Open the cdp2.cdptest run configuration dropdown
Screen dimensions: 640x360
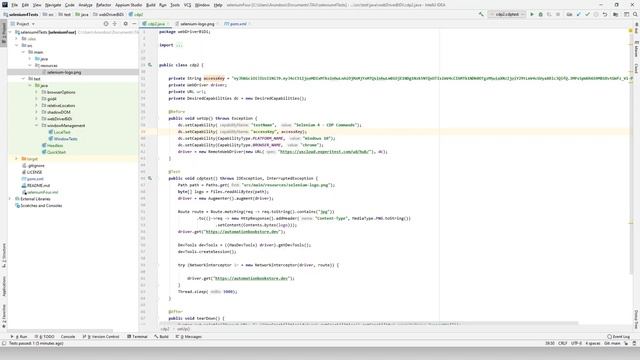(507, 14)
